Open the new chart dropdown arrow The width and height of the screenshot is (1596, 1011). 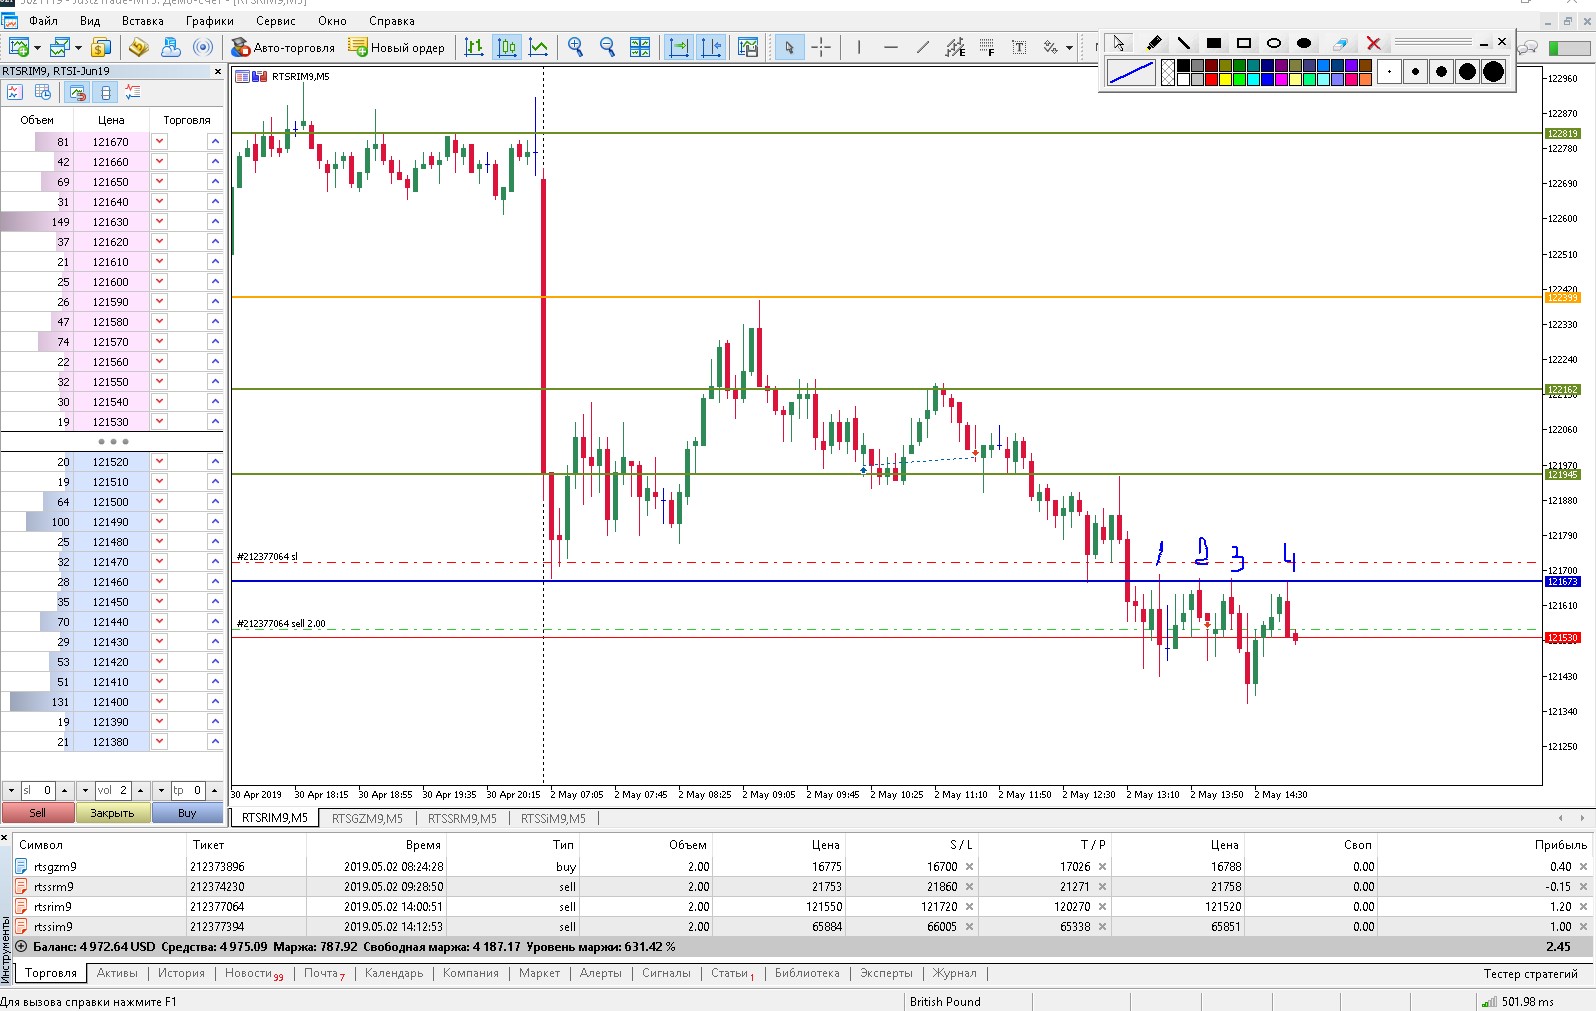pyautogui.click(x=37, y=47)
